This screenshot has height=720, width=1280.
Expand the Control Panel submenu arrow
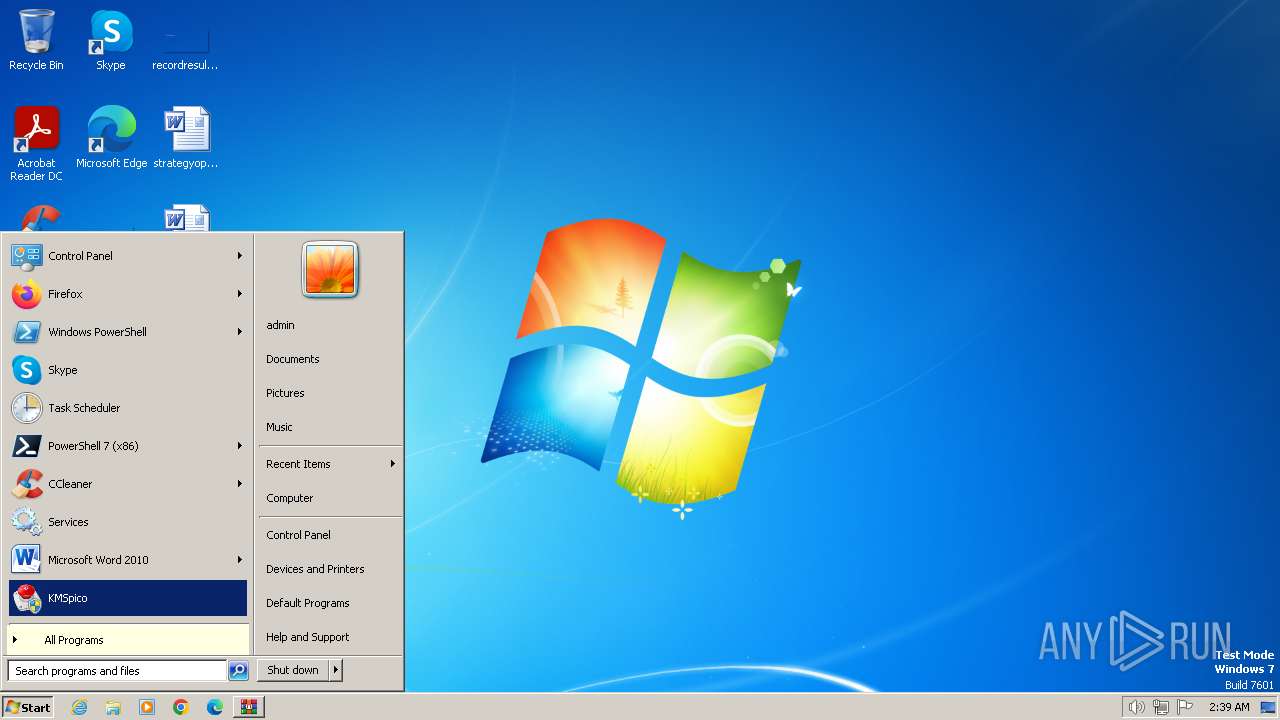[x=240, y=256]
